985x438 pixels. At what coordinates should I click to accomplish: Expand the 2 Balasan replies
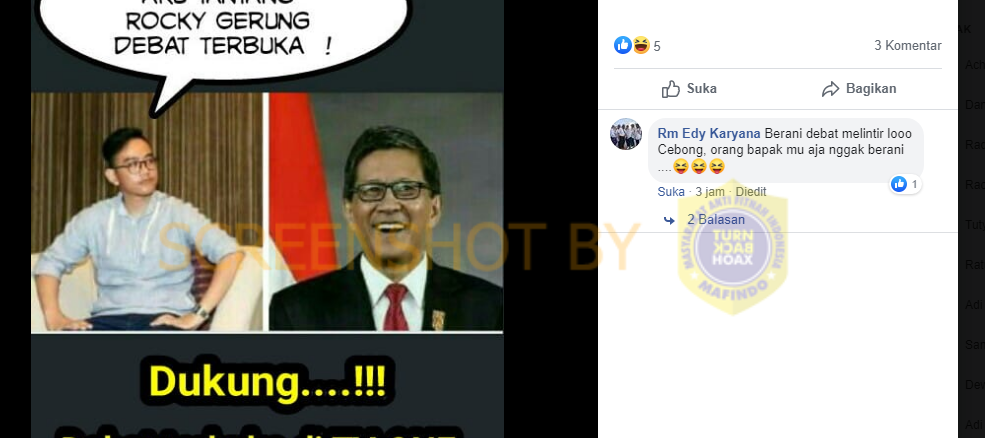click(716, 220)
